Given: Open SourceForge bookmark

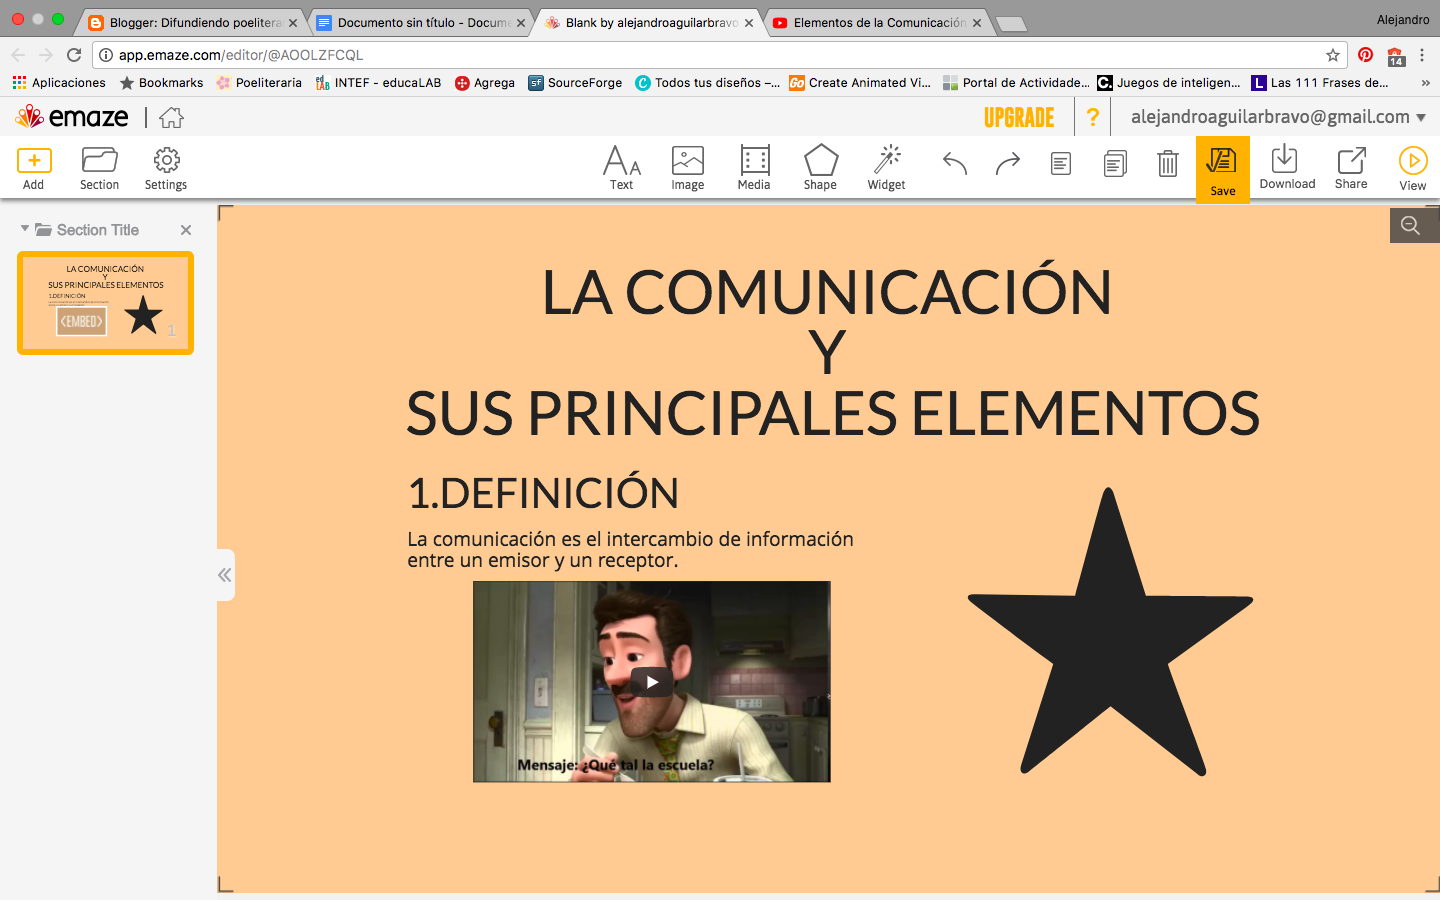Looking at the screenshot, I should pyautogui.click(x=575, y=83).
